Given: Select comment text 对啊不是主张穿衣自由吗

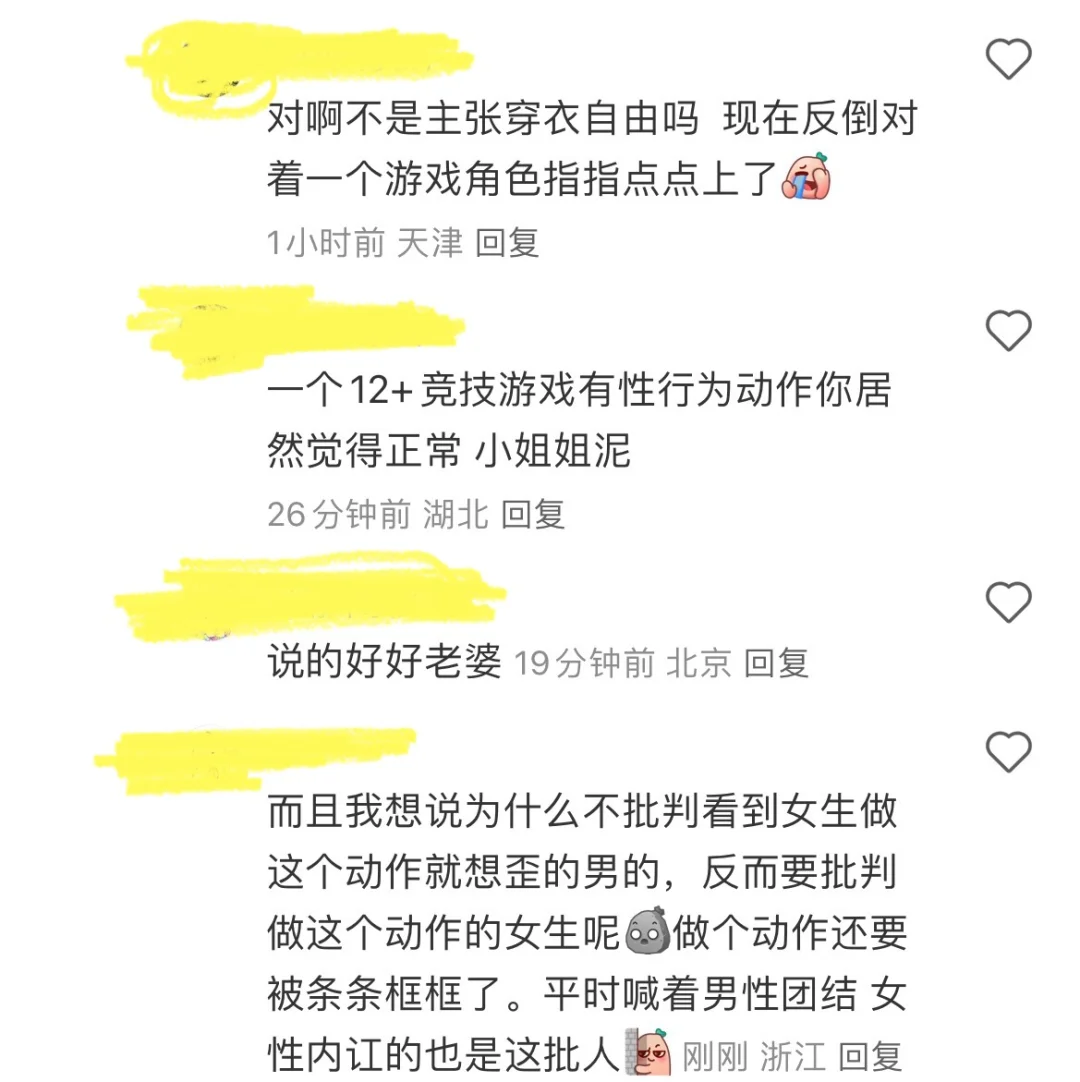Looking at the screenshot, I should pyautogui.click(x=483, y=118).
